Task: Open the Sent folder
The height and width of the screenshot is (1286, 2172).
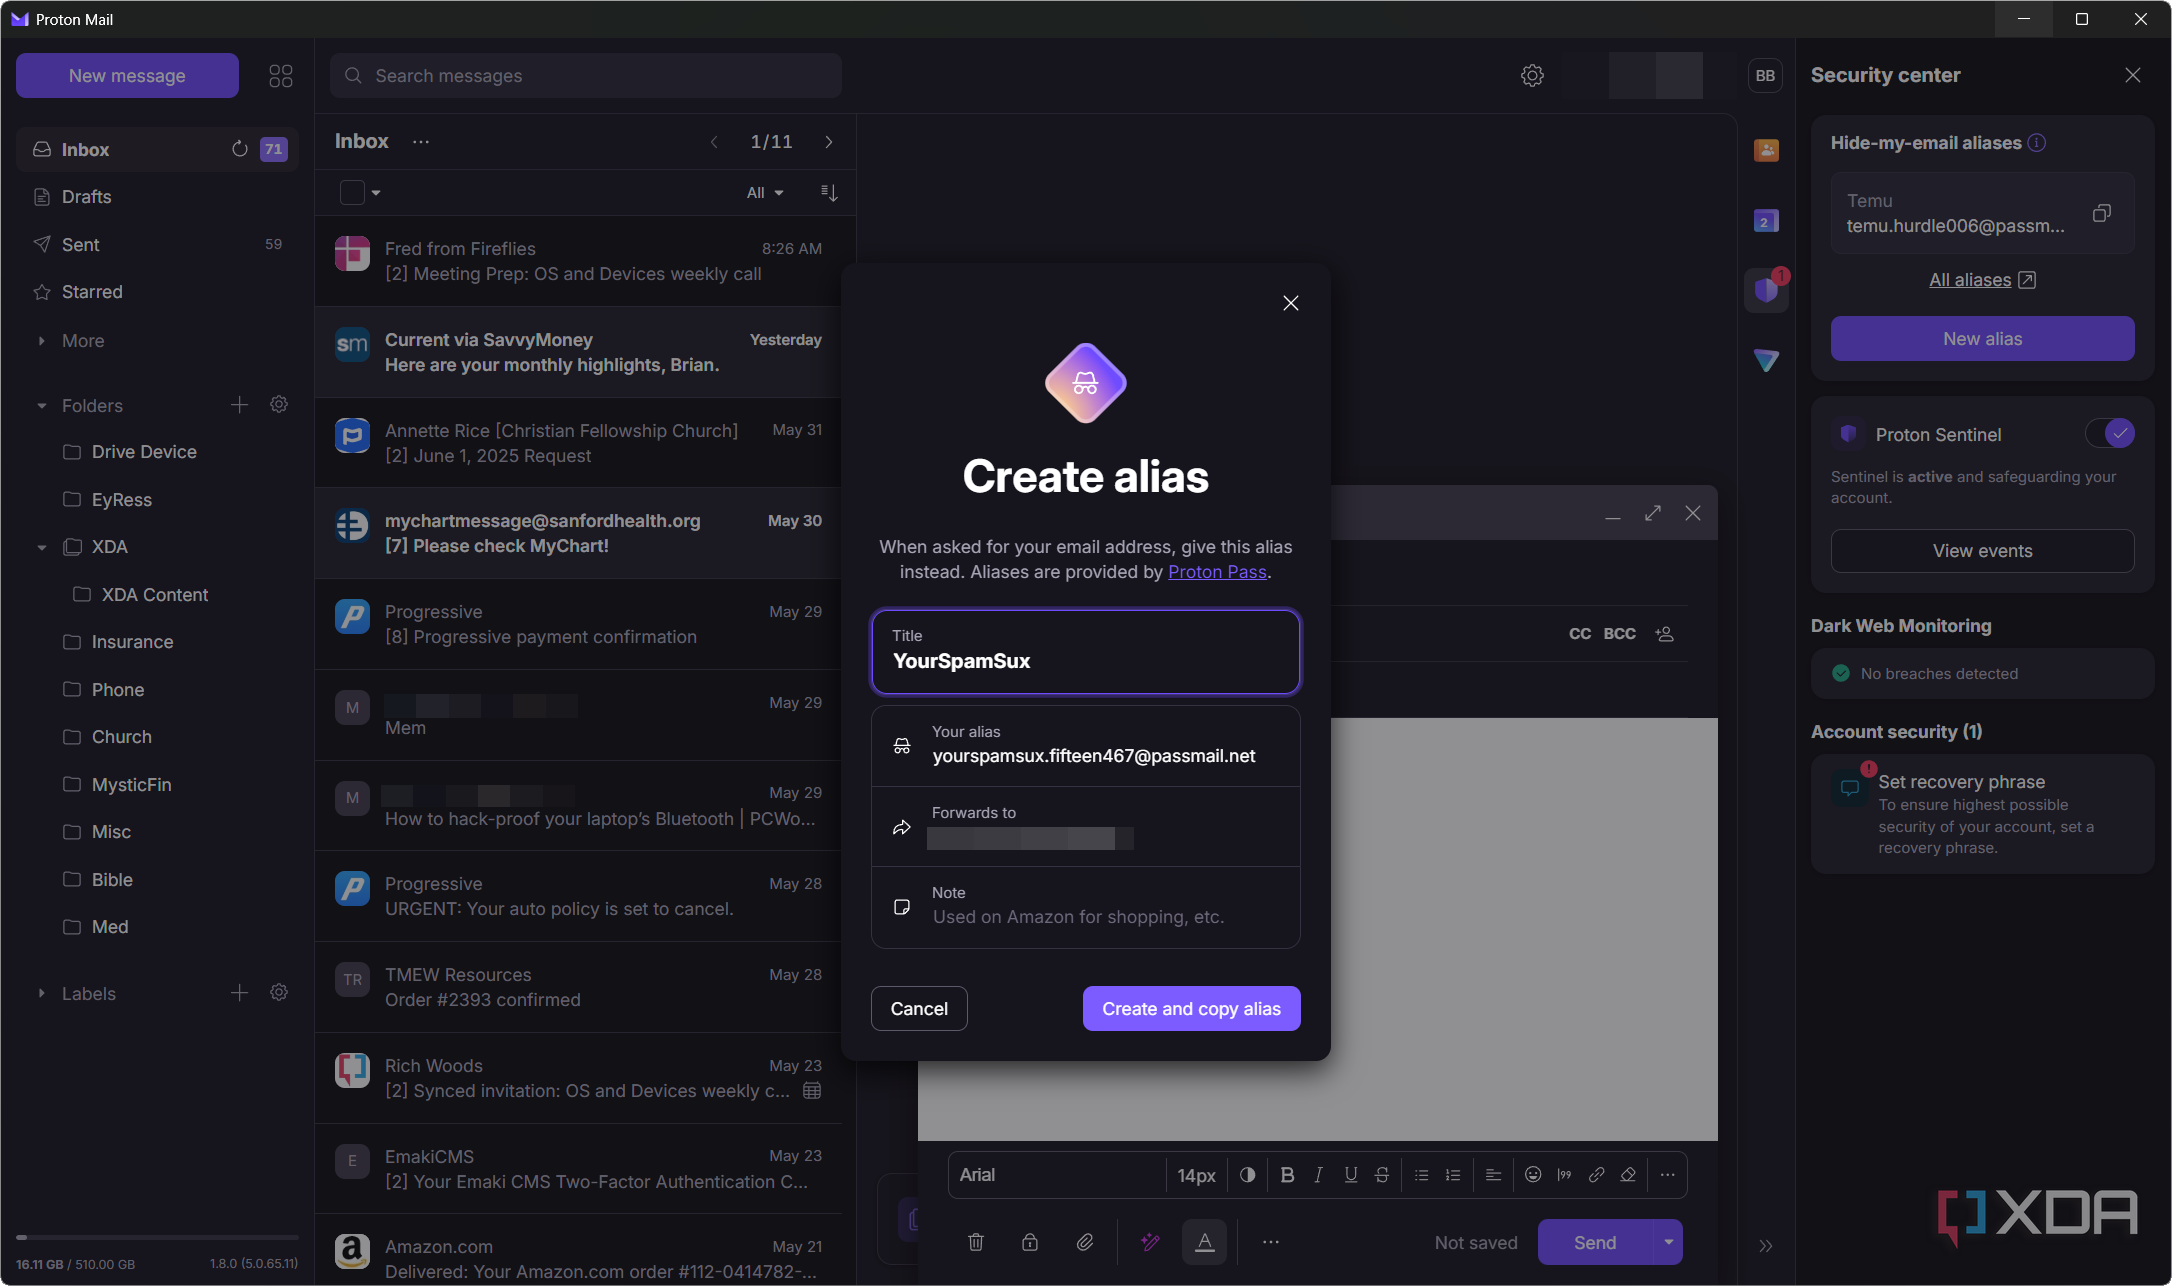Action: 157,245
